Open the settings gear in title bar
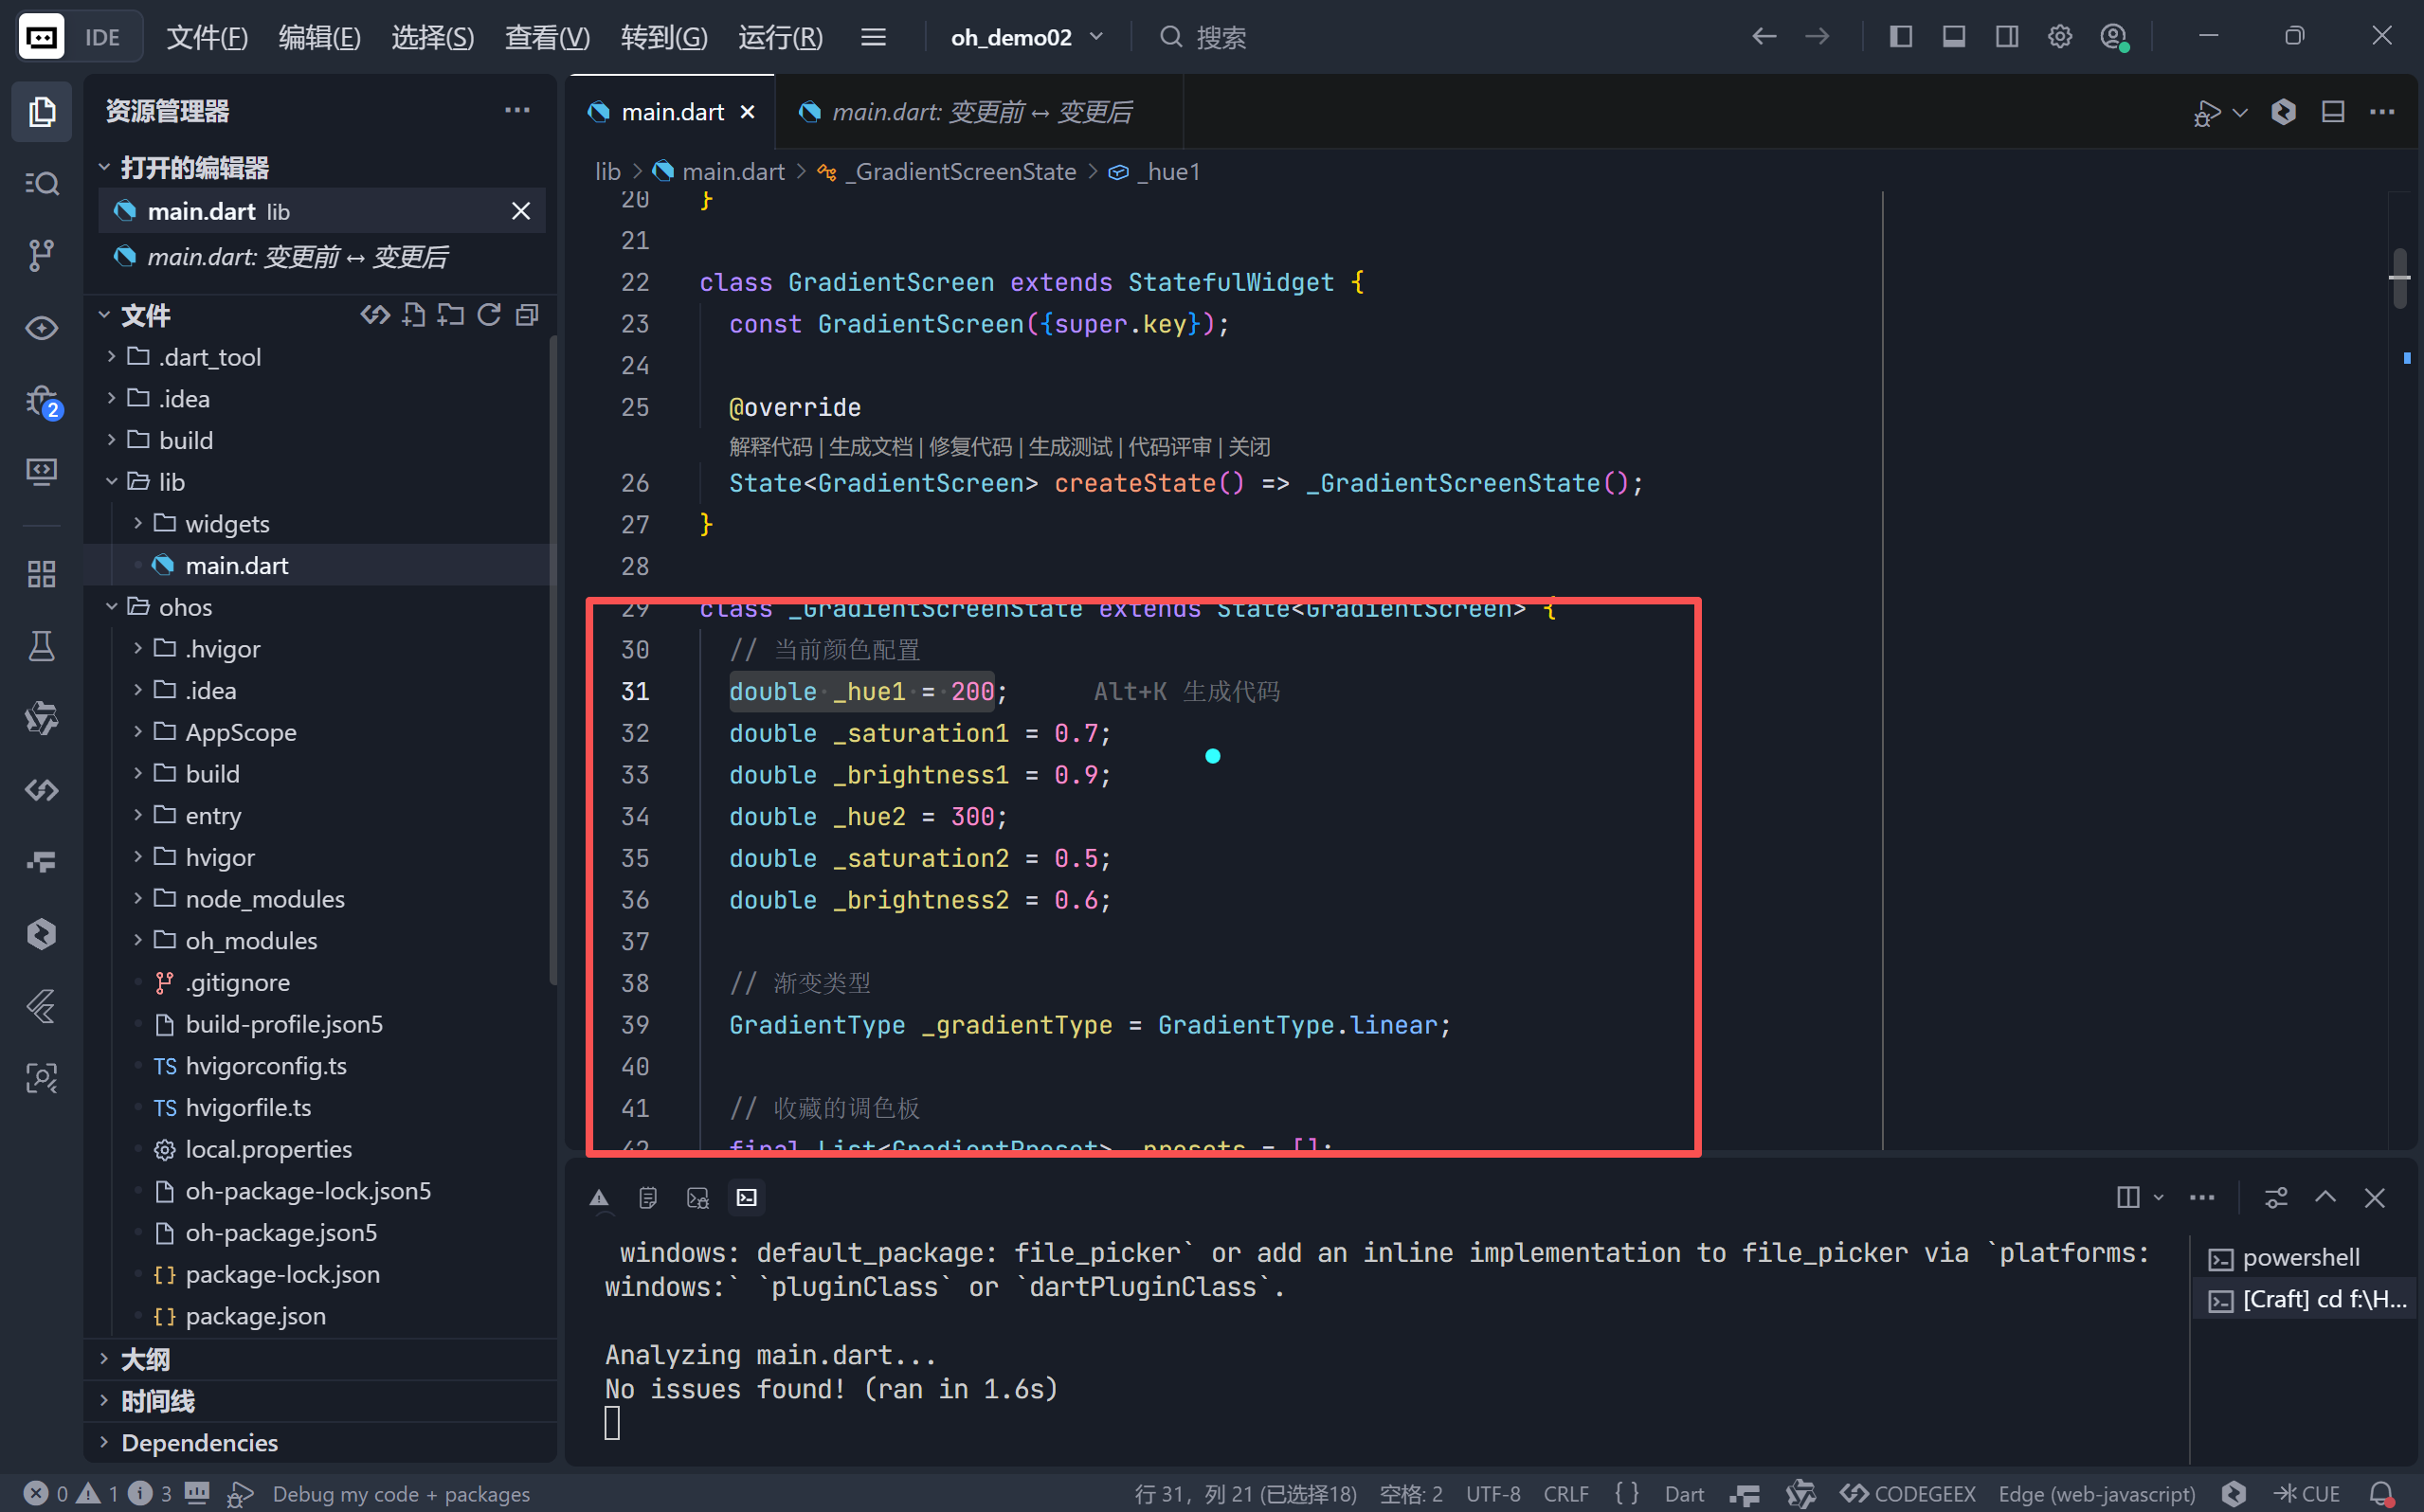Image resolution: width=2424 pixels, height=1512 pixels. click(x=2060, y=37)
